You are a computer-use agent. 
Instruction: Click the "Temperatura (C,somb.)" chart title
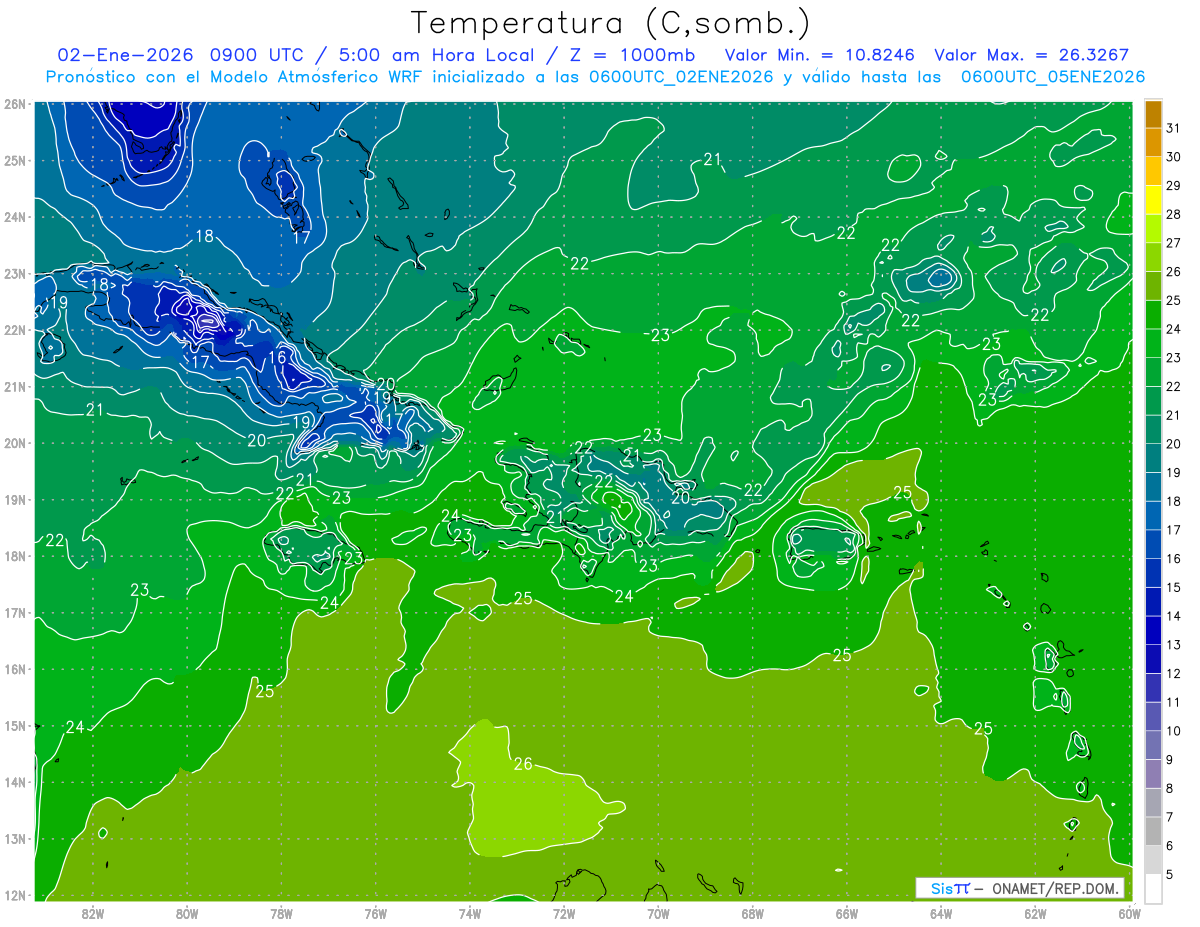[x=611, y=22]
